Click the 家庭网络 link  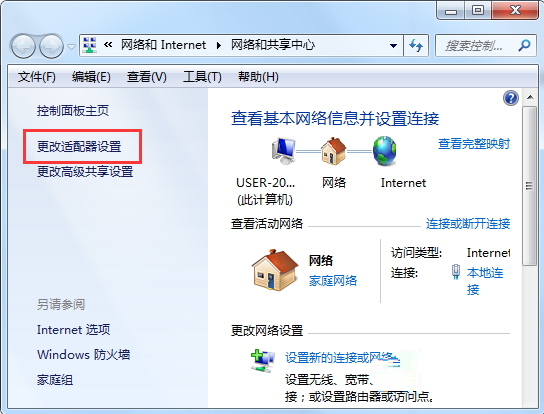(x=333, y=280)
